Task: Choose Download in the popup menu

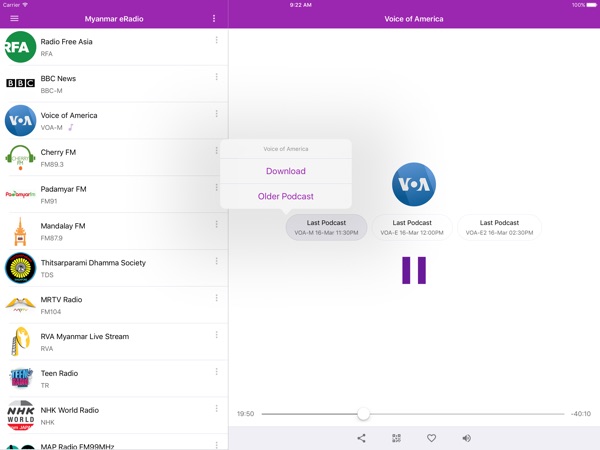Action: (286, 171)
